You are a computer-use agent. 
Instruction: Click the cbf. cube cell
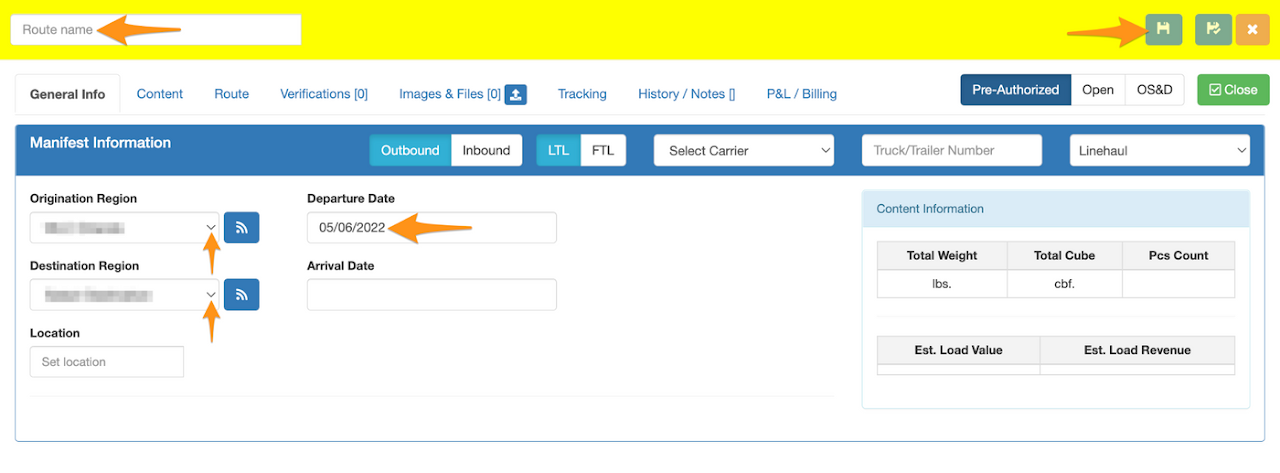tap(1064, 284)
